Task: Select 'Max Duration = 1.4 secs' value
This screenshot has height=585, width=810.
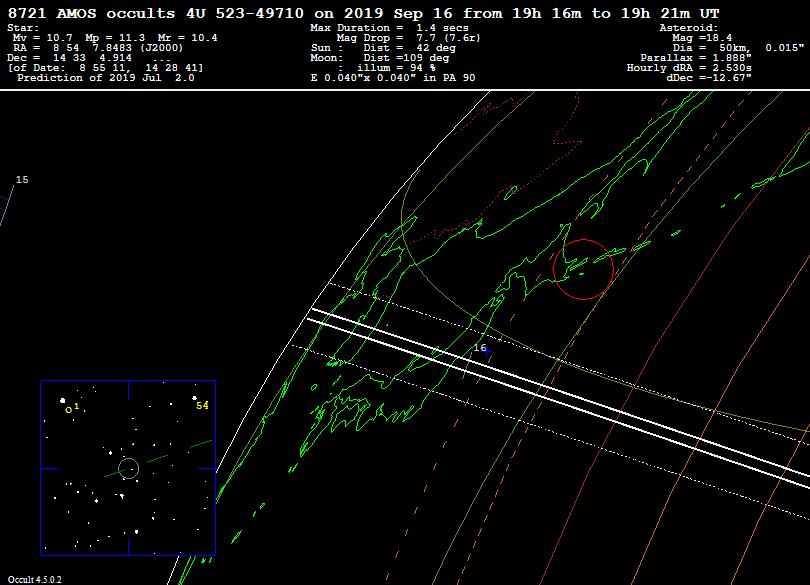Action: point(390,28)
